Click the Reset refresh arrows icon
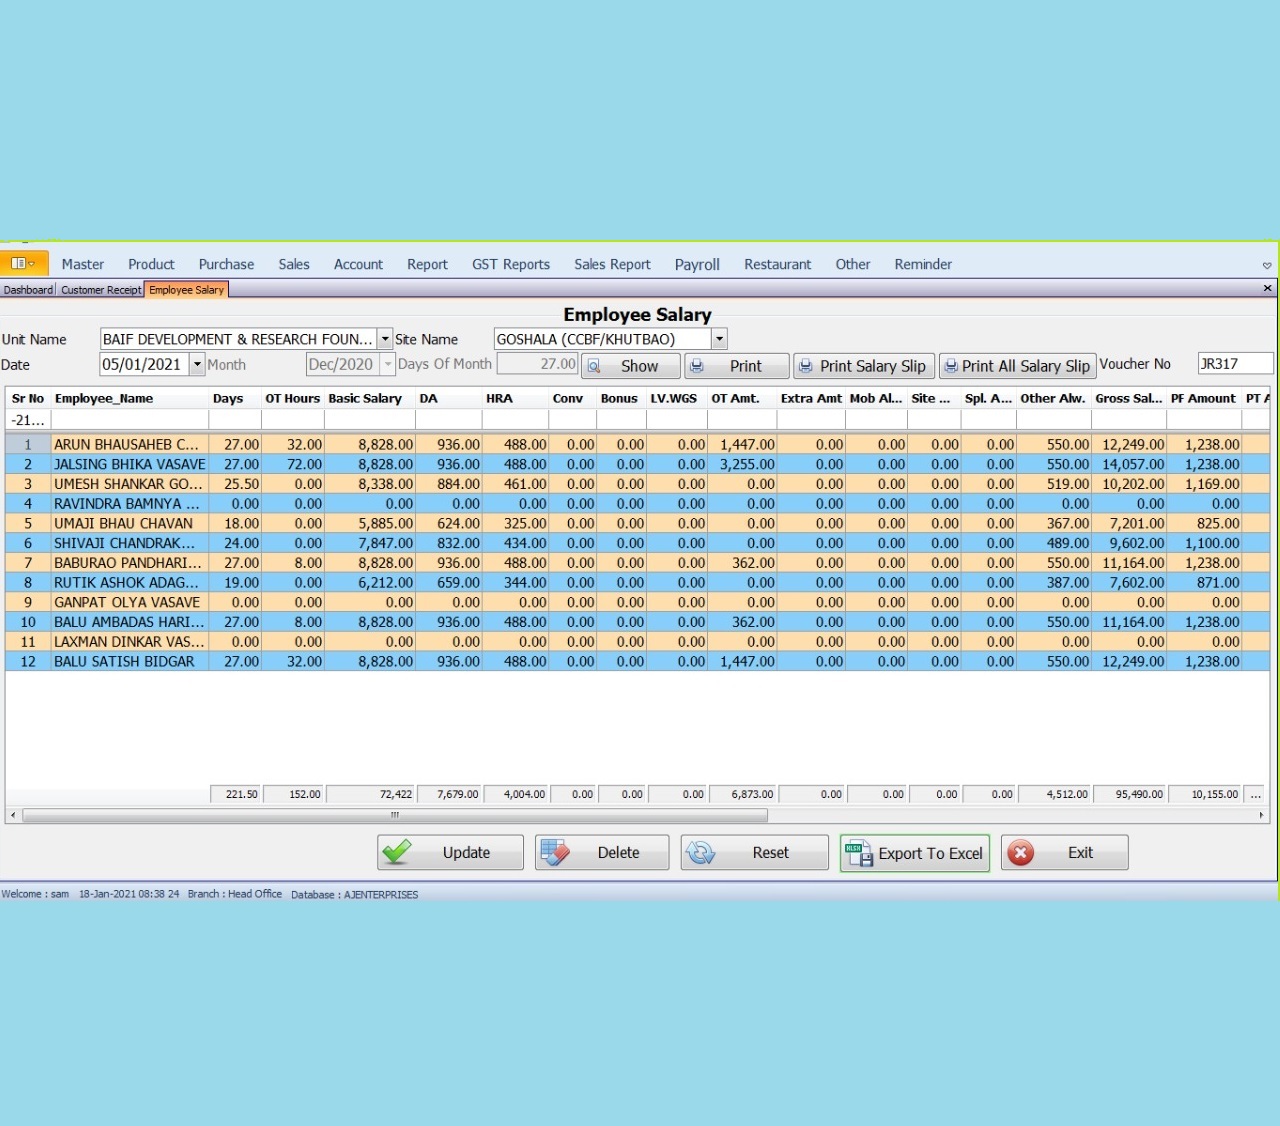 tap(701, 852)
